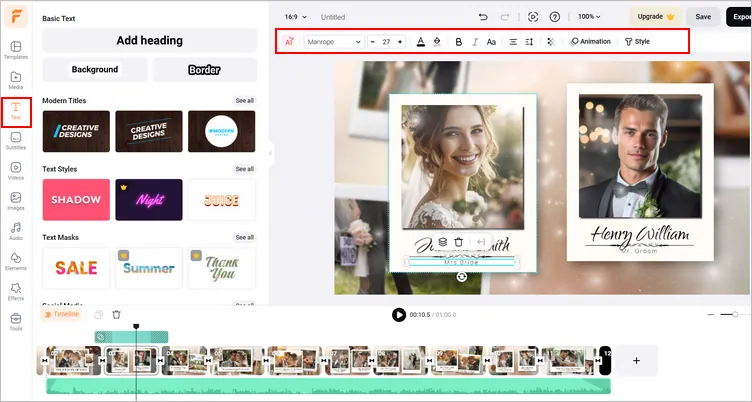Open the Style settings
Image resolution: width=752 pixels, height=402 pixels.
[637, 42]
